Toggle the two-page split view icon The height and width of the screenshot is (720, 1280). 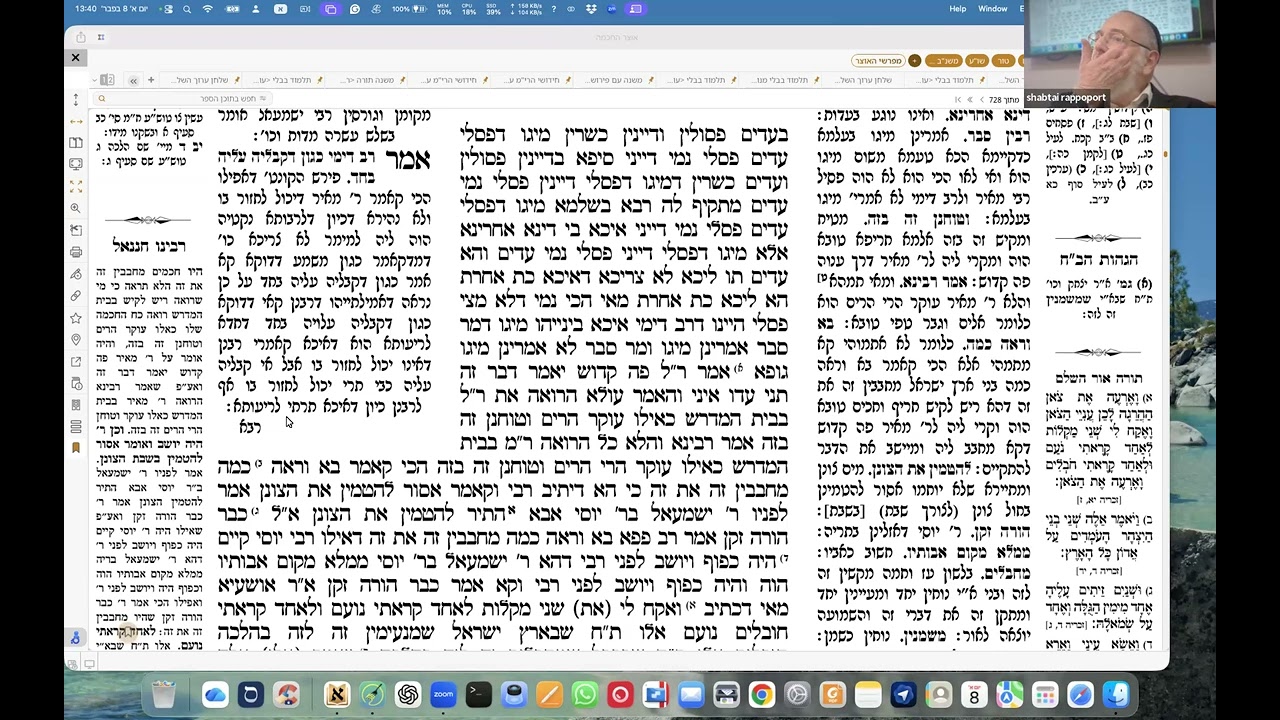click(107, 80)
